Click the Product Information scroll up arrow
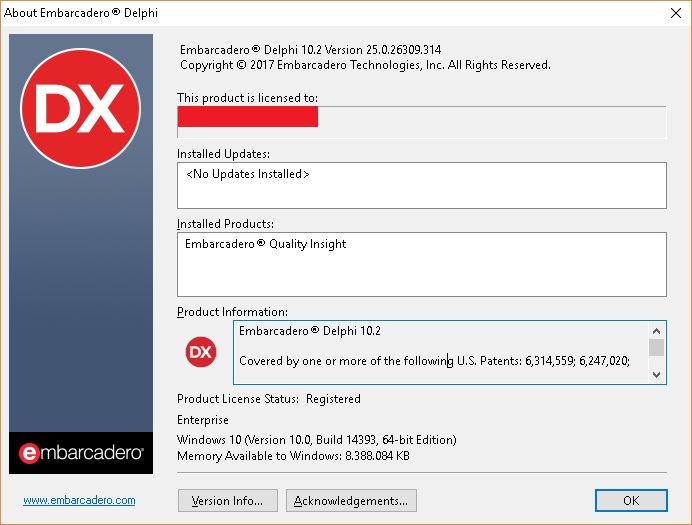 (656, 331)
